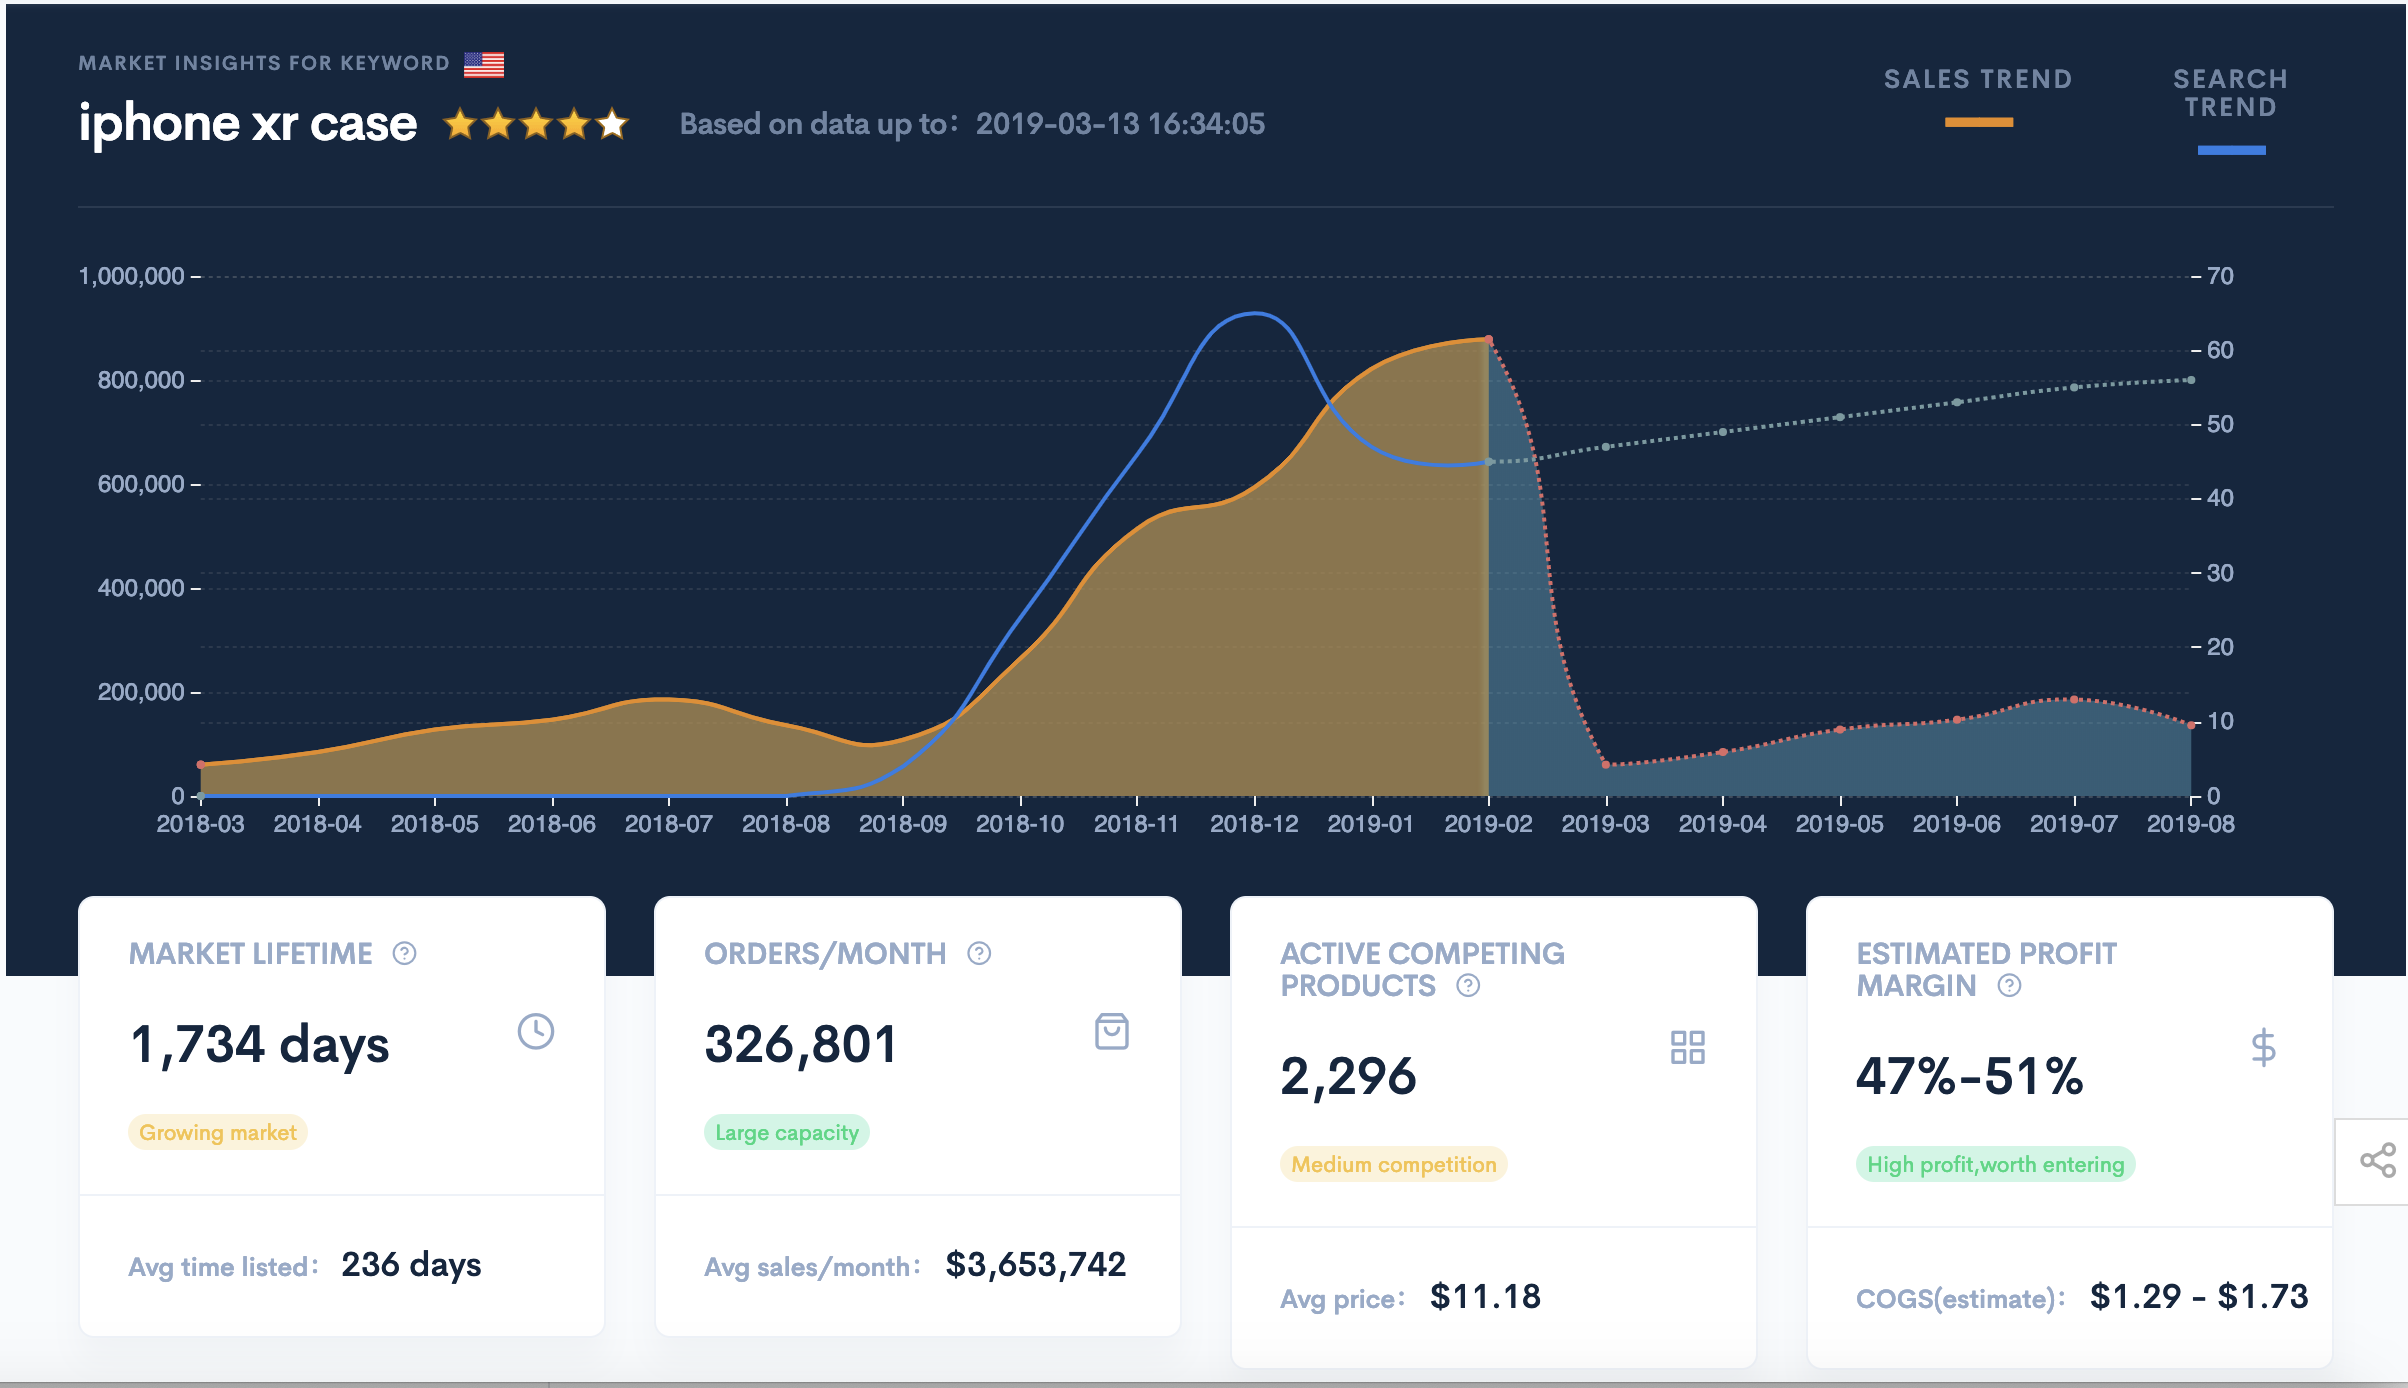Image resolution: width=2408 pixels, height=1388 pixels.
Task: Click the 326,801 orders value
Action: 801,1044
